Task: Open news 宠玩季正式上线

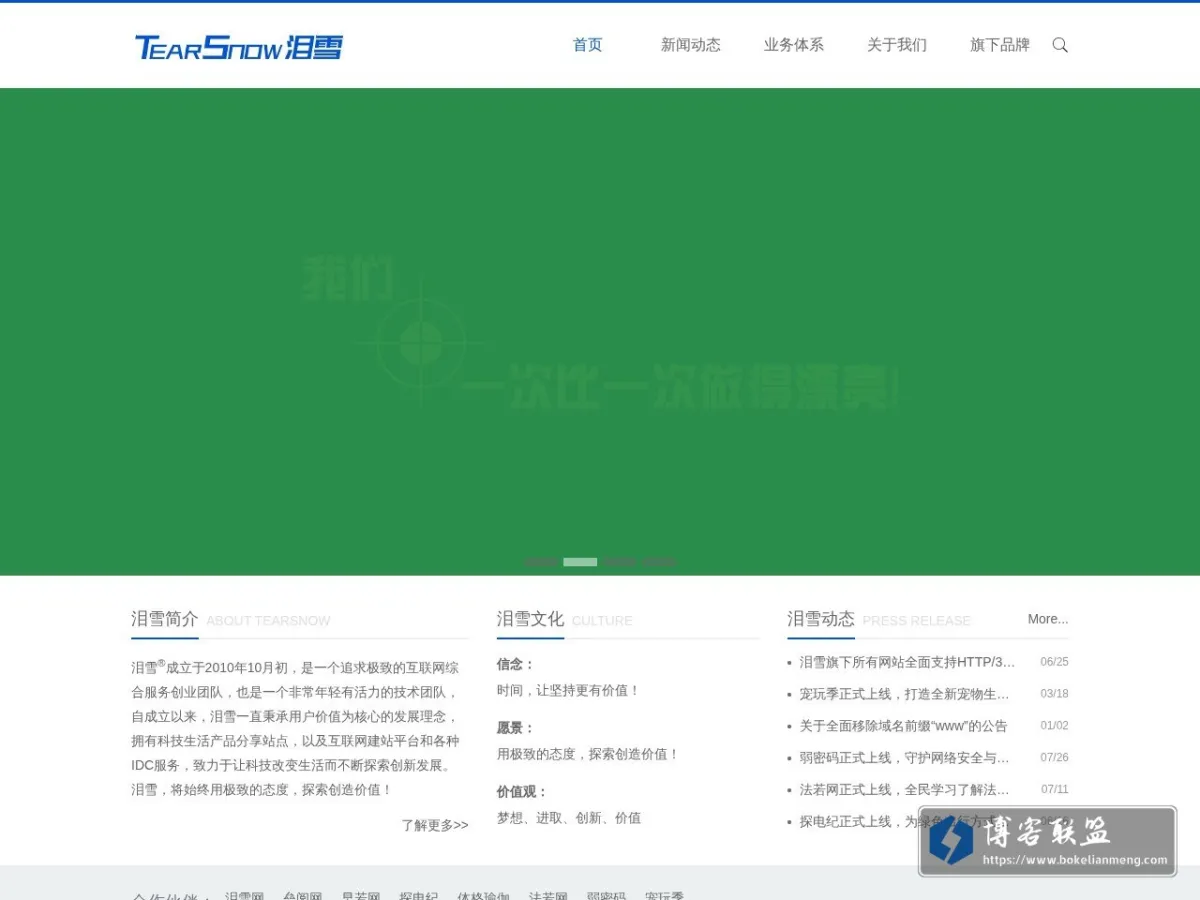Action: [x=905, y=694]
